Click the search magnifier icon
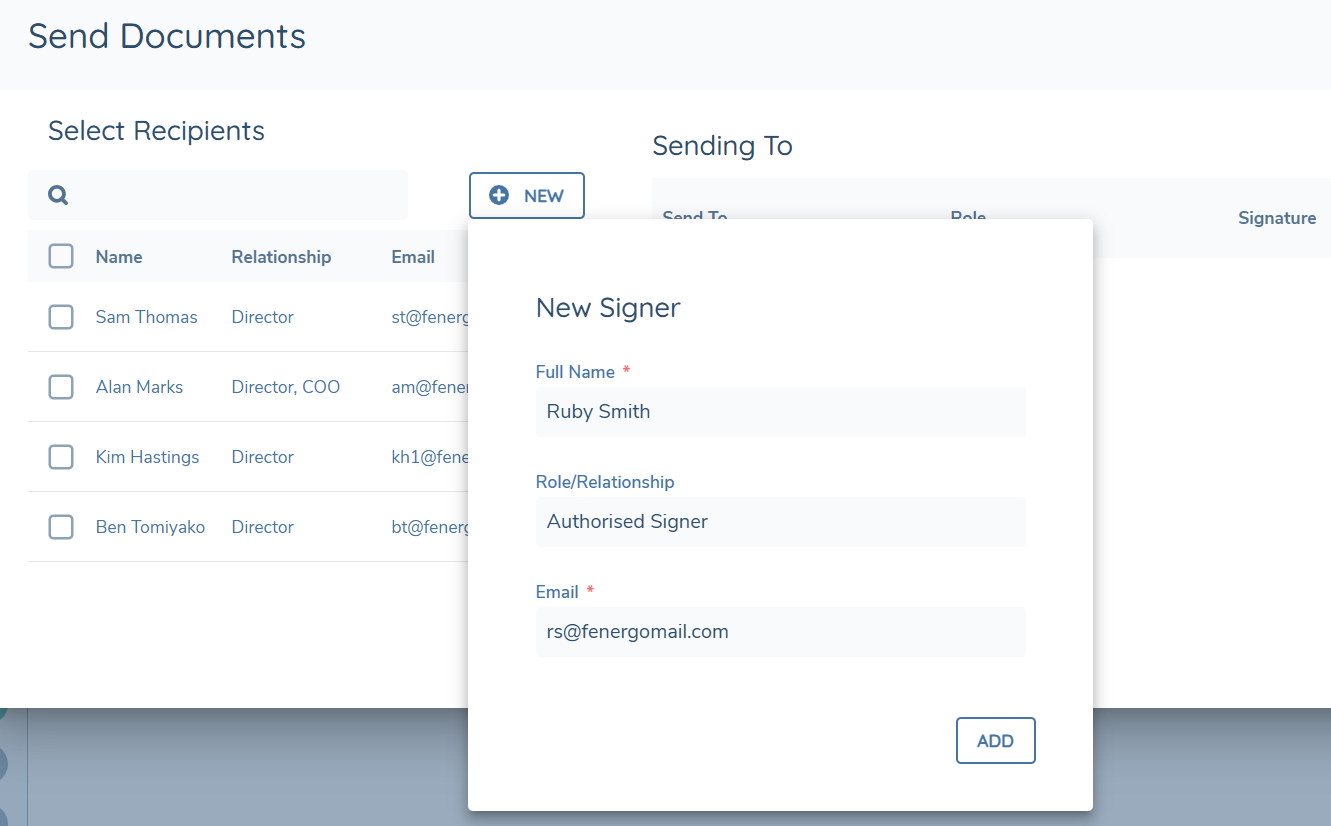 (58, 195)
